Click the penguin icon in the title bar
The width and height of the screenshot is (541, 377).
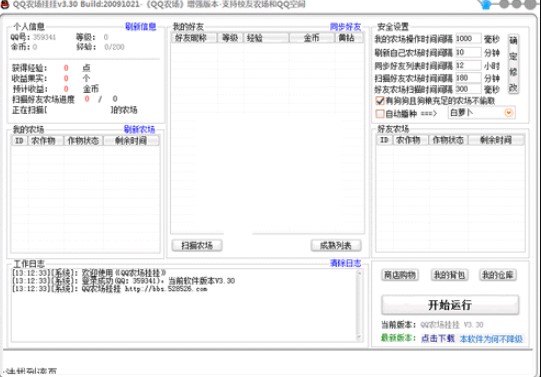point(5,4)
